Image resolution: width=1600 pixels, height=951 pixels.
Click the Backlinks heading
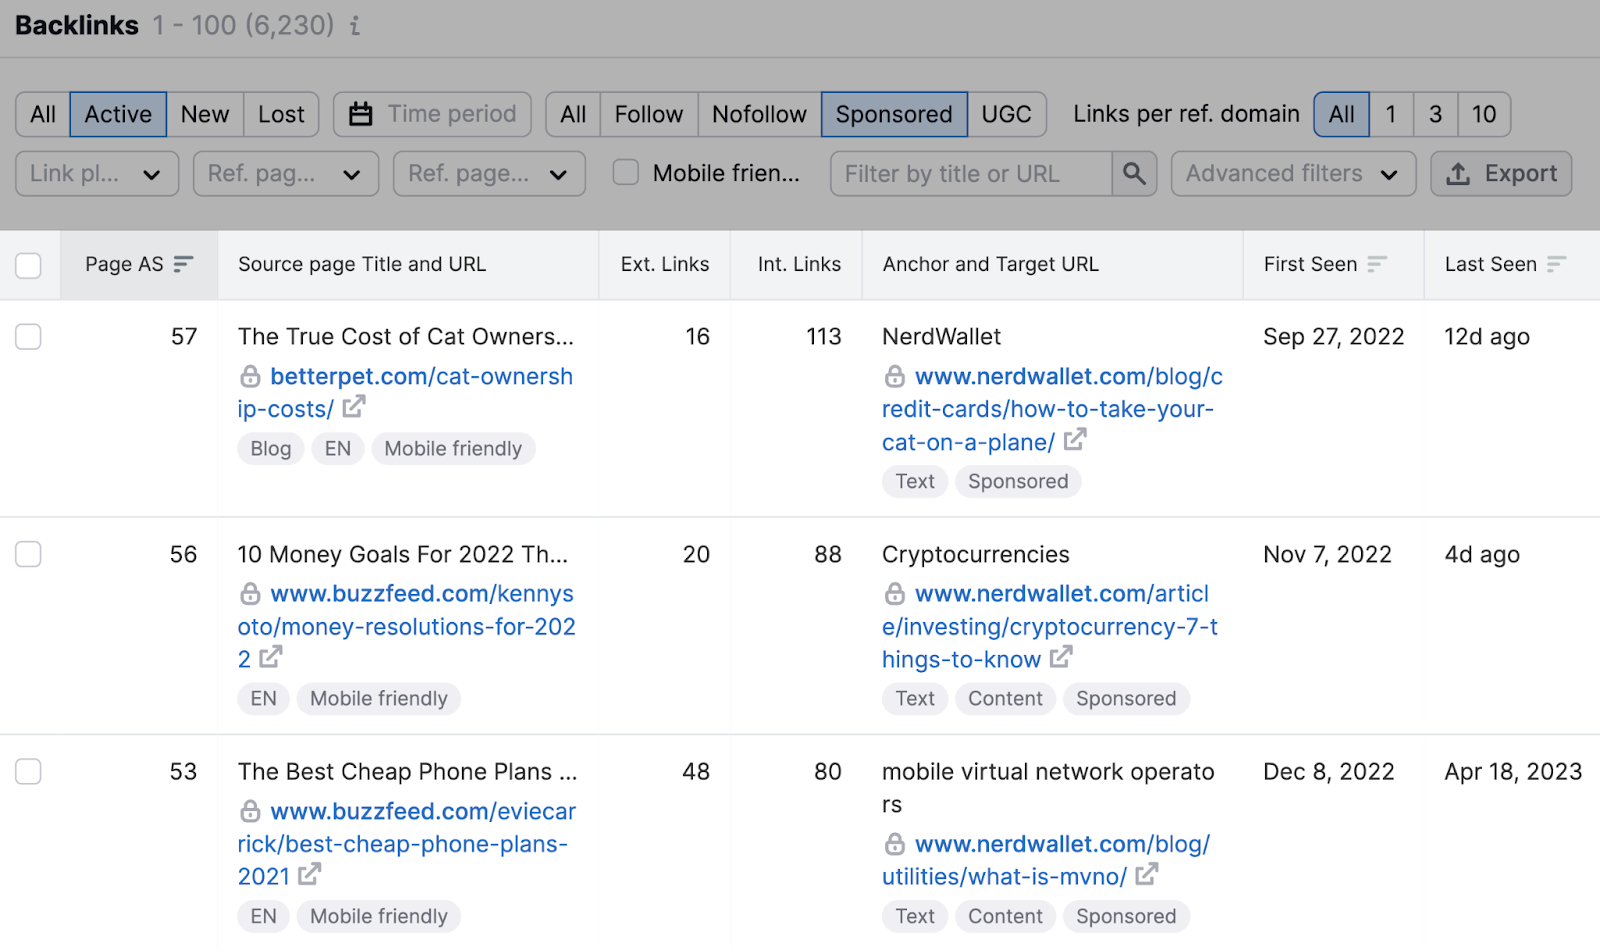[x=77, y=25]
